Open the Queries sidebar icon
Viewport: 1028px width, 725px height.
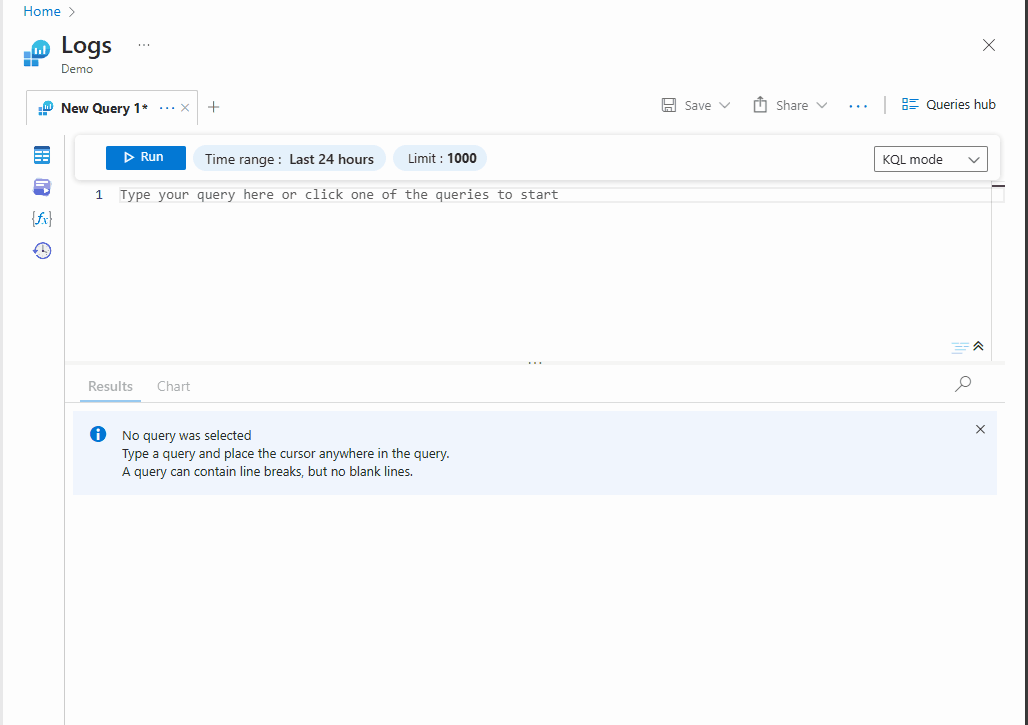coord(42,187)
